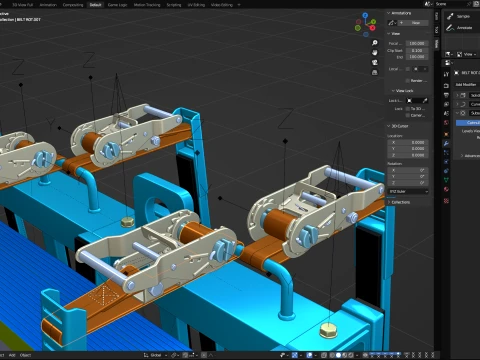Open the Render properties tab icon
Image resolution: width=480 pixels, height=360 pixels.
point(446,86)
